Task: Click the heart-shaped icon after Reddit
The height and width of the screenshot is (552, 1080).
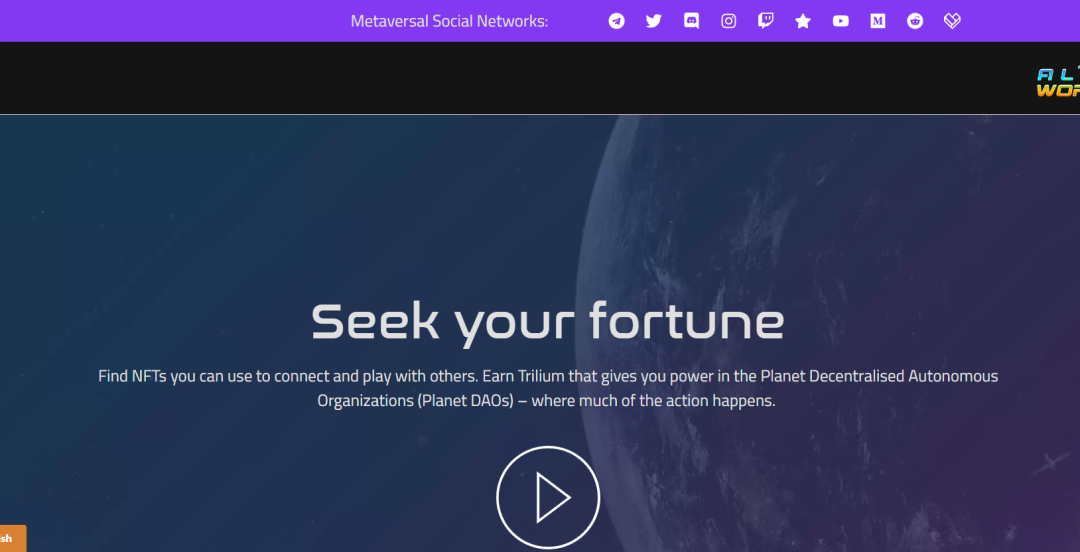Action: (952, 21)
